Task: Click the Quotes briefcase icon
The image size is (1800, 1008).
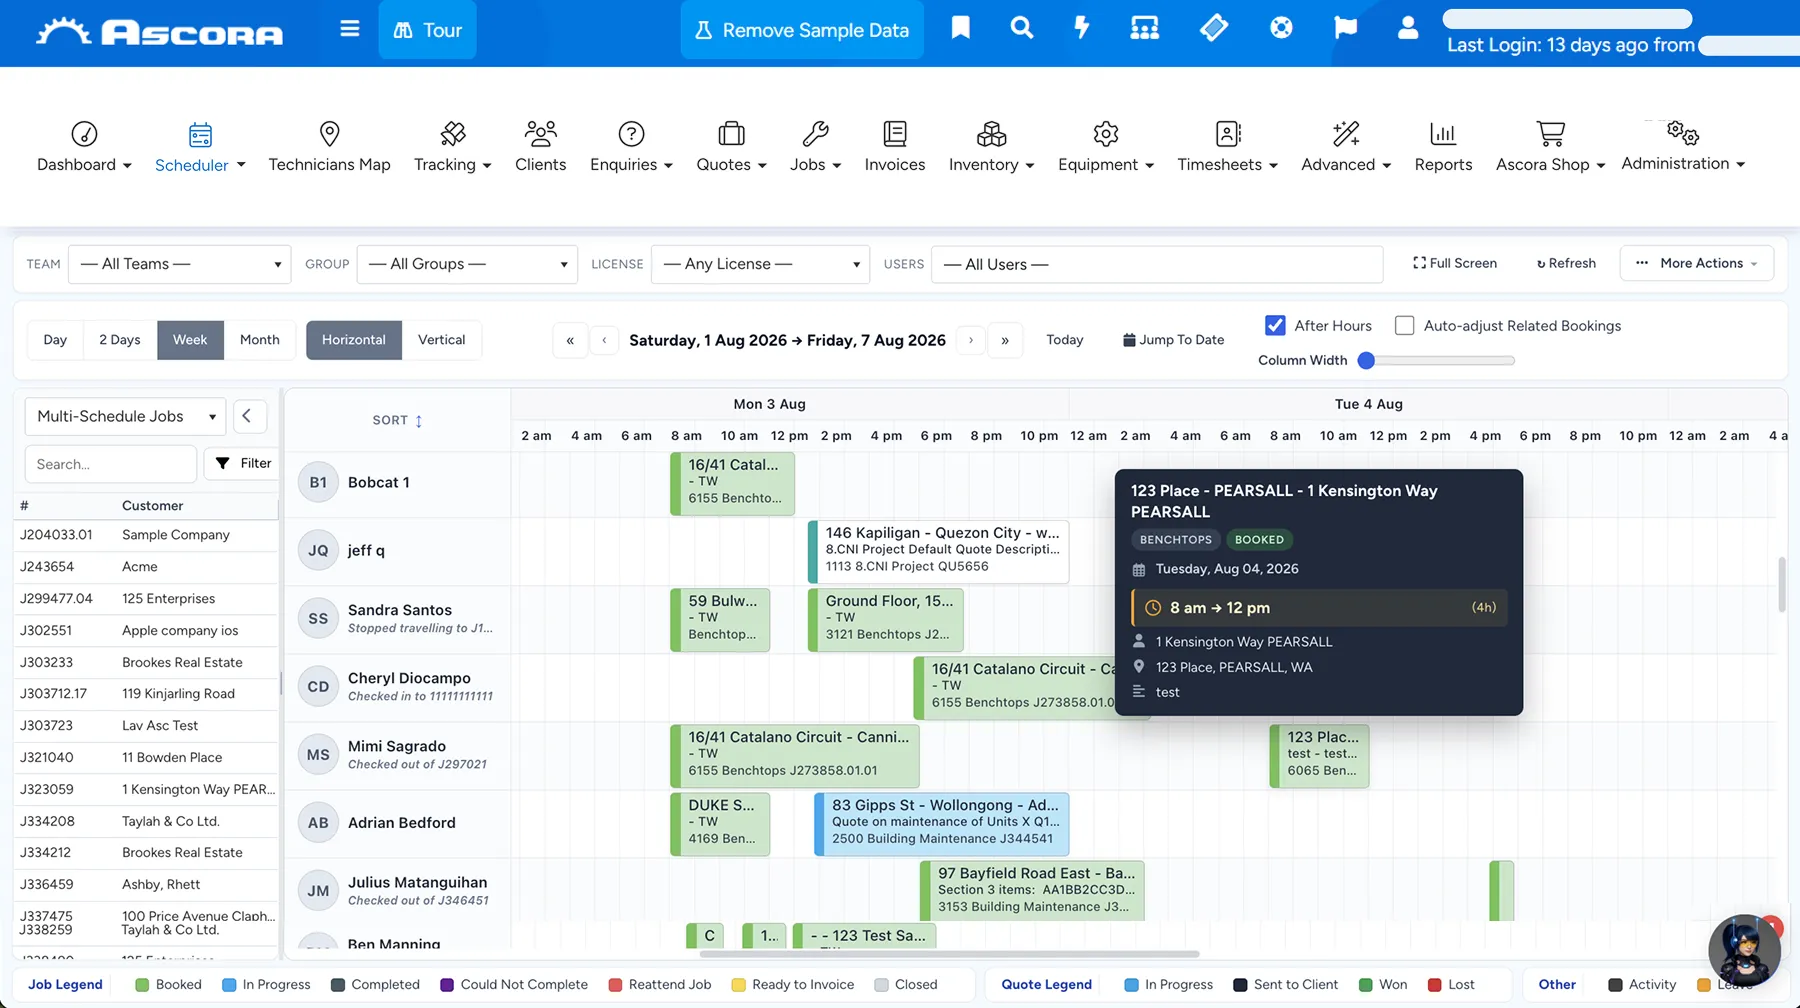Action: tap(731, 134)
